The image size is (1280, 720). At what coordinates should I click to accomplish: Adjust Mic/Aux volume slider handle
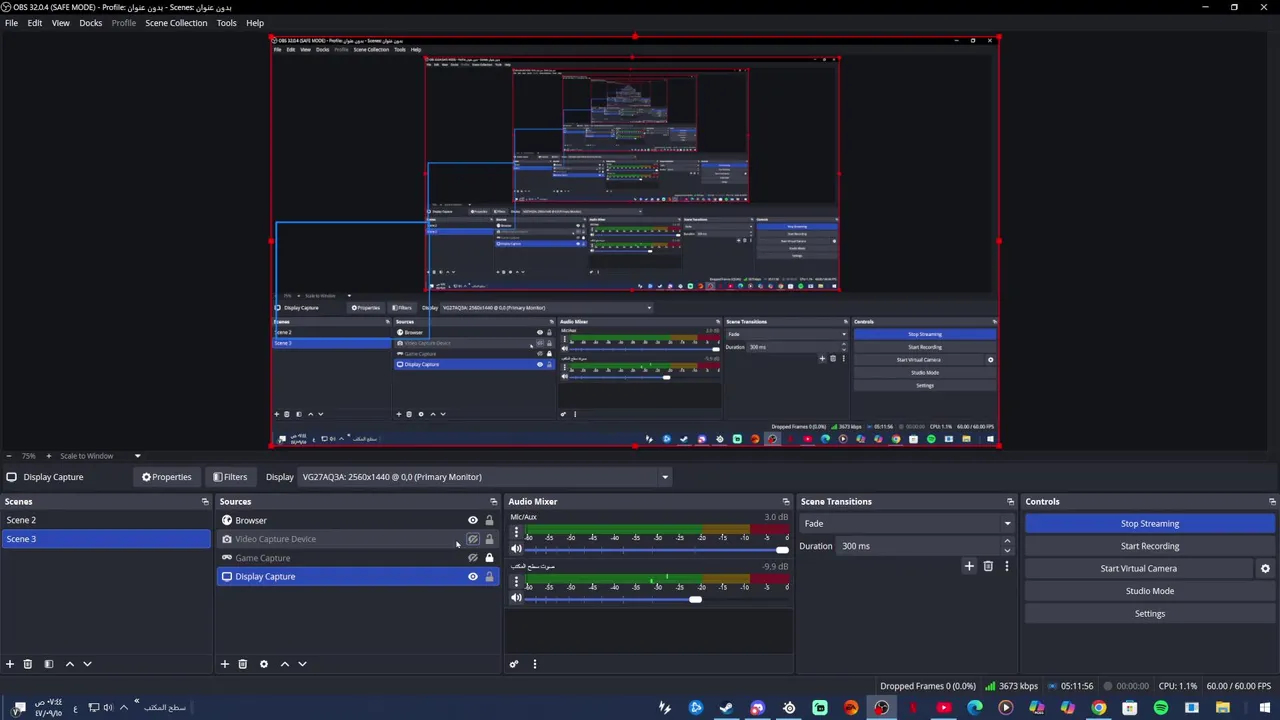pos(782,550)
